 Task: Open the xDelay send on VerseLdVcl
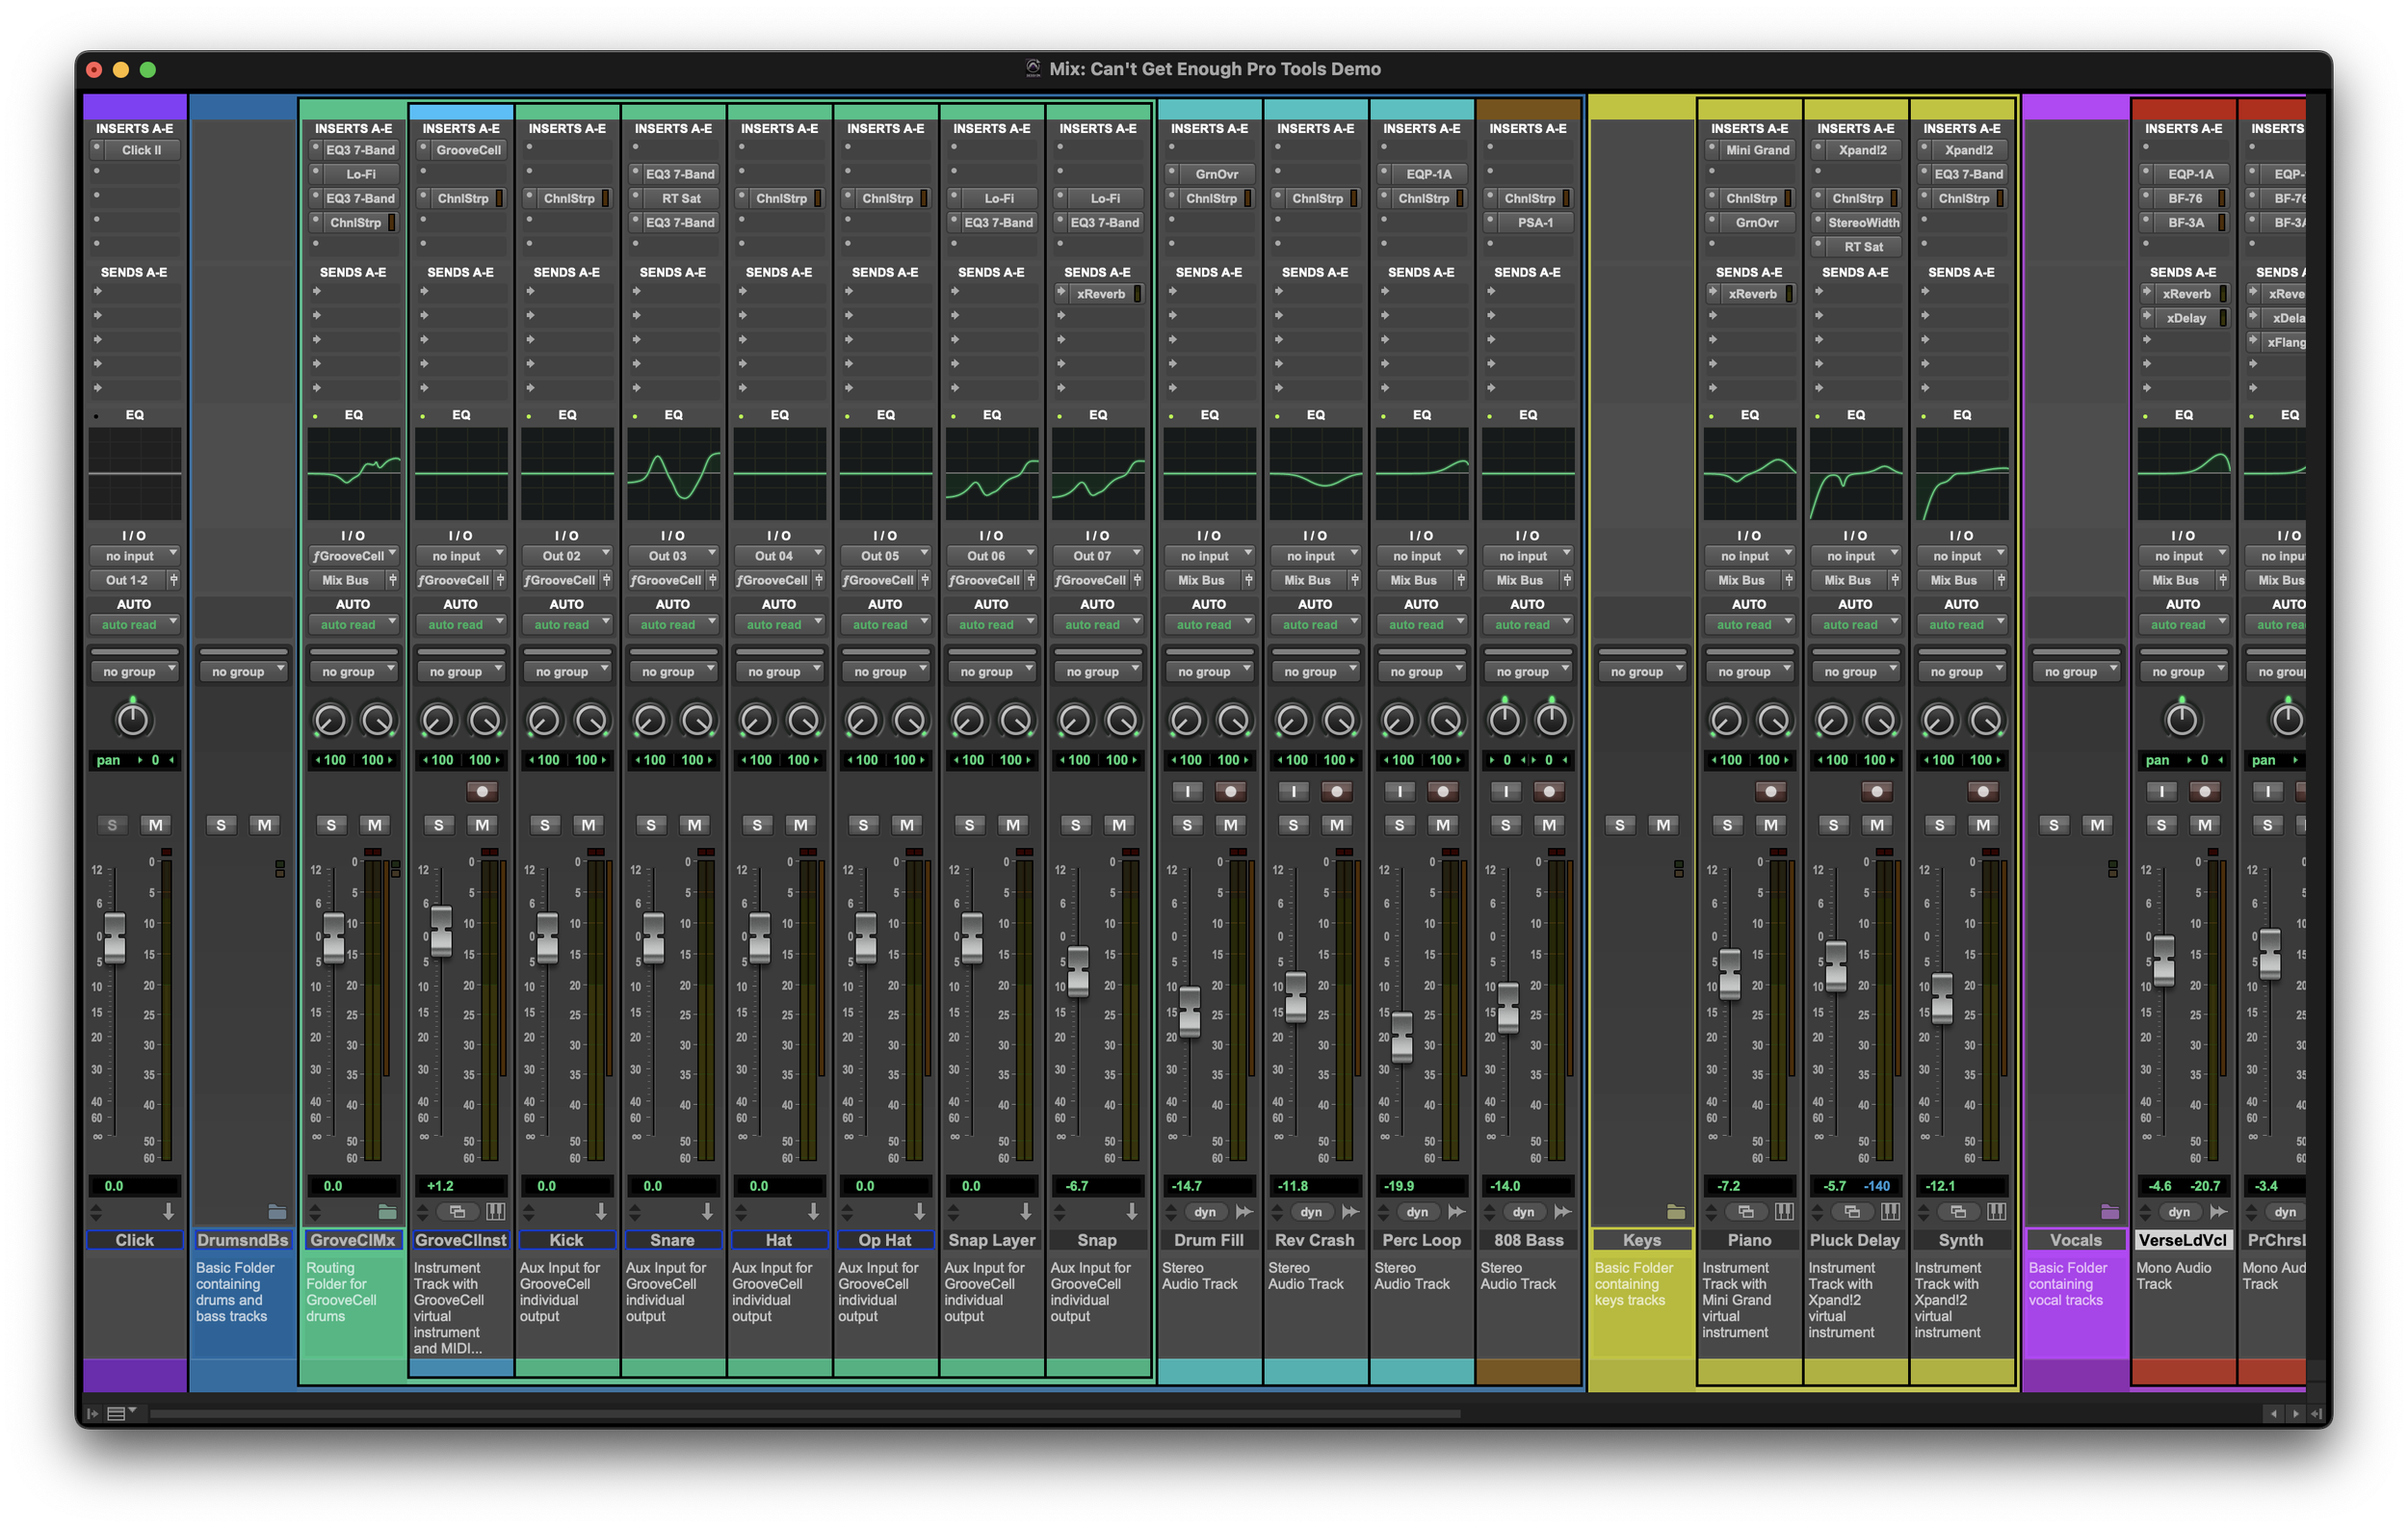[2186, 318]
